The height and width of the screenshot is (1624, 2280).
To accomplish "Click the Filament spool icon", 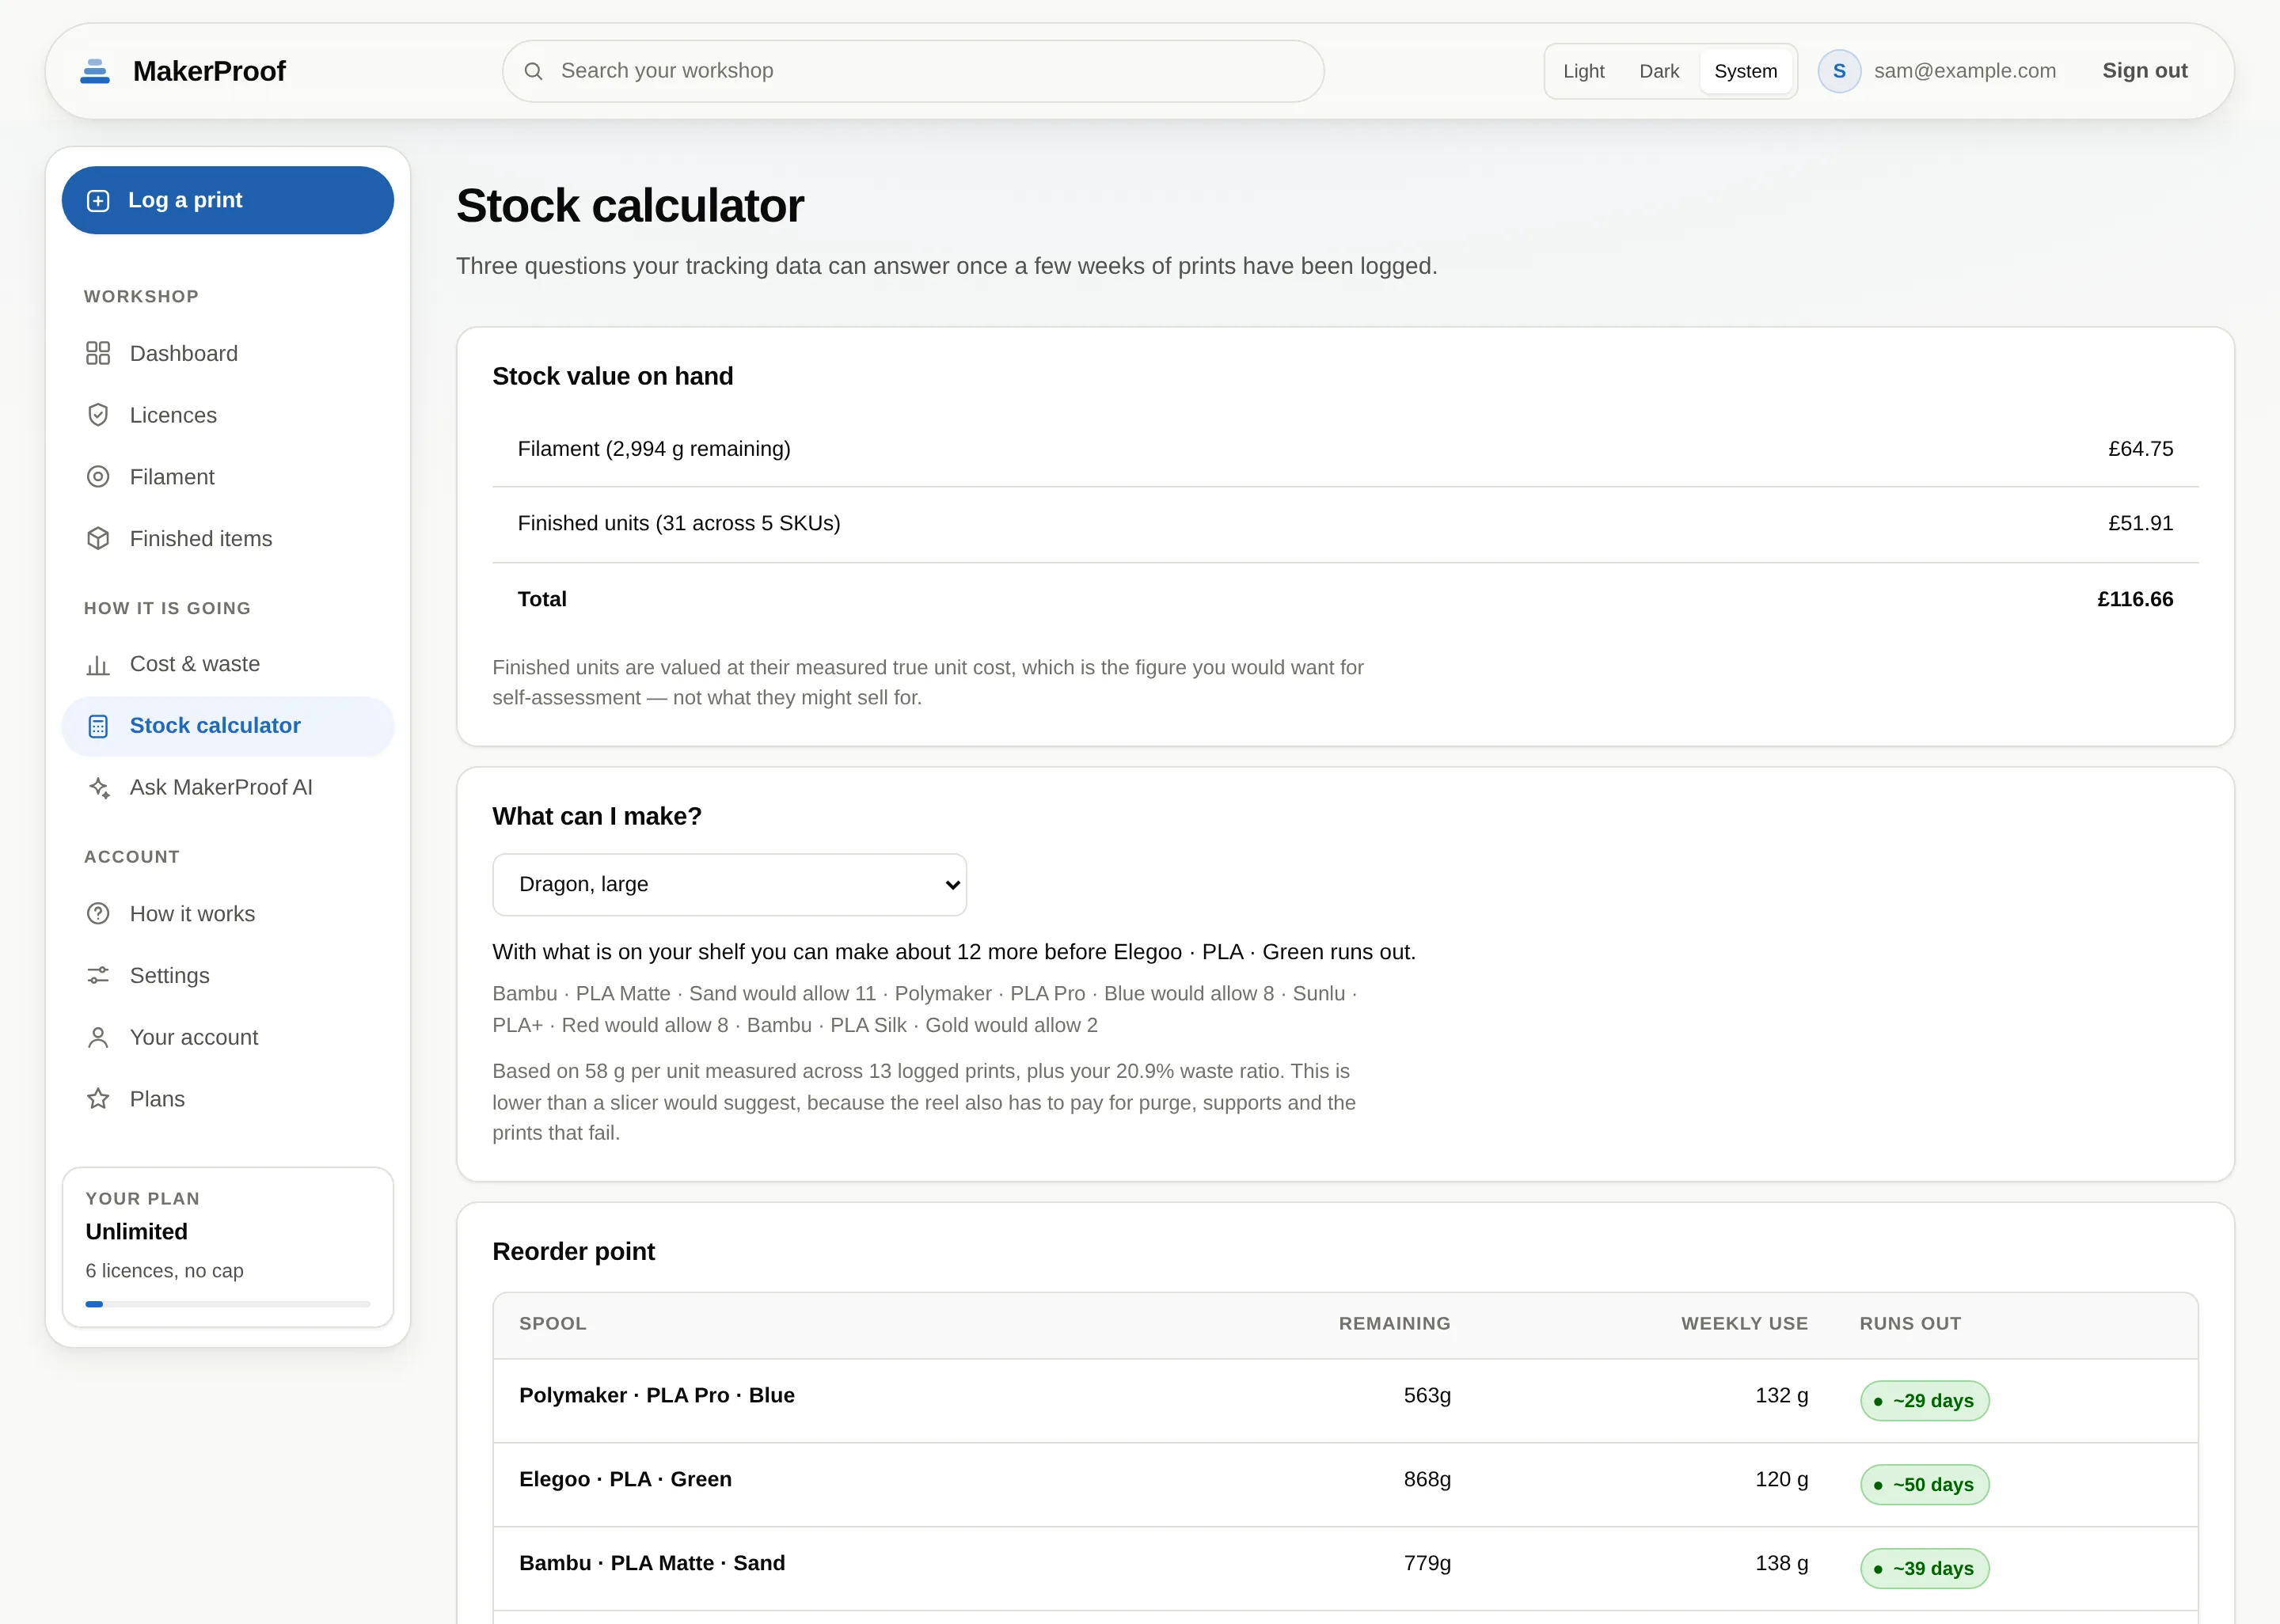I will pyautogui.click(x=98, y=477).
